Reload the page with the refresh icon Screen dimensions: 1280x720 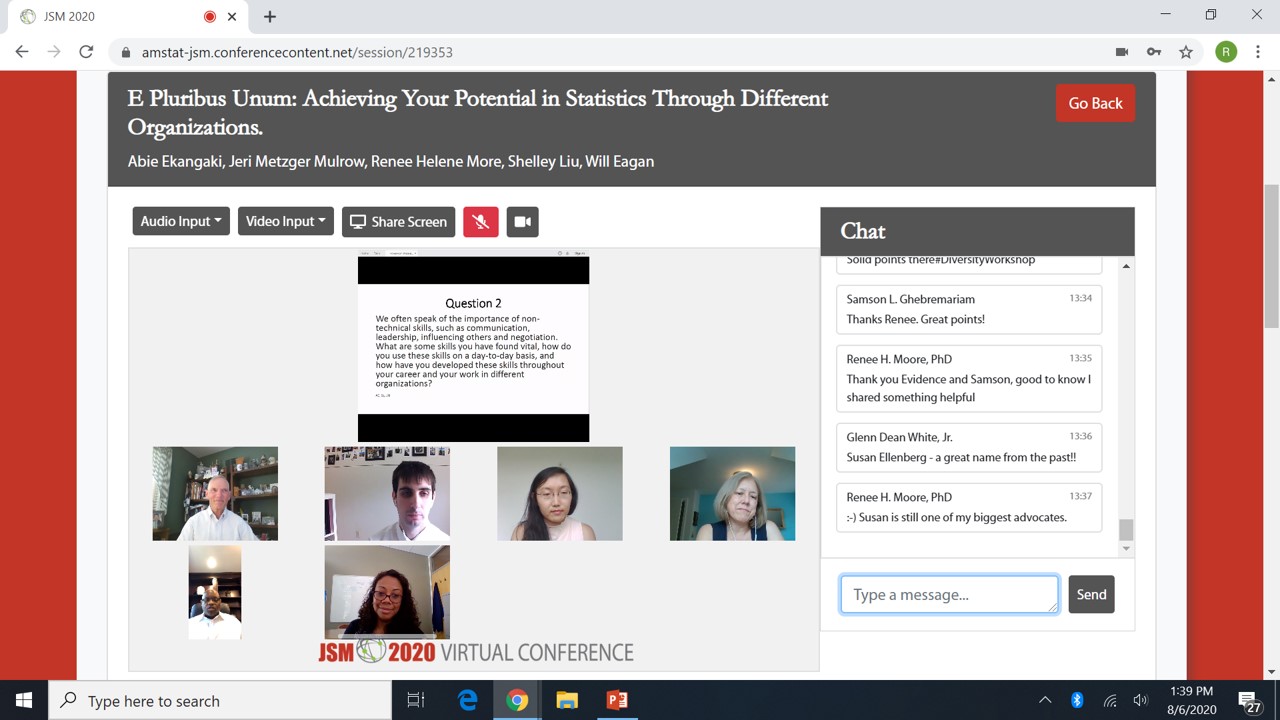(x=86, y=52)
